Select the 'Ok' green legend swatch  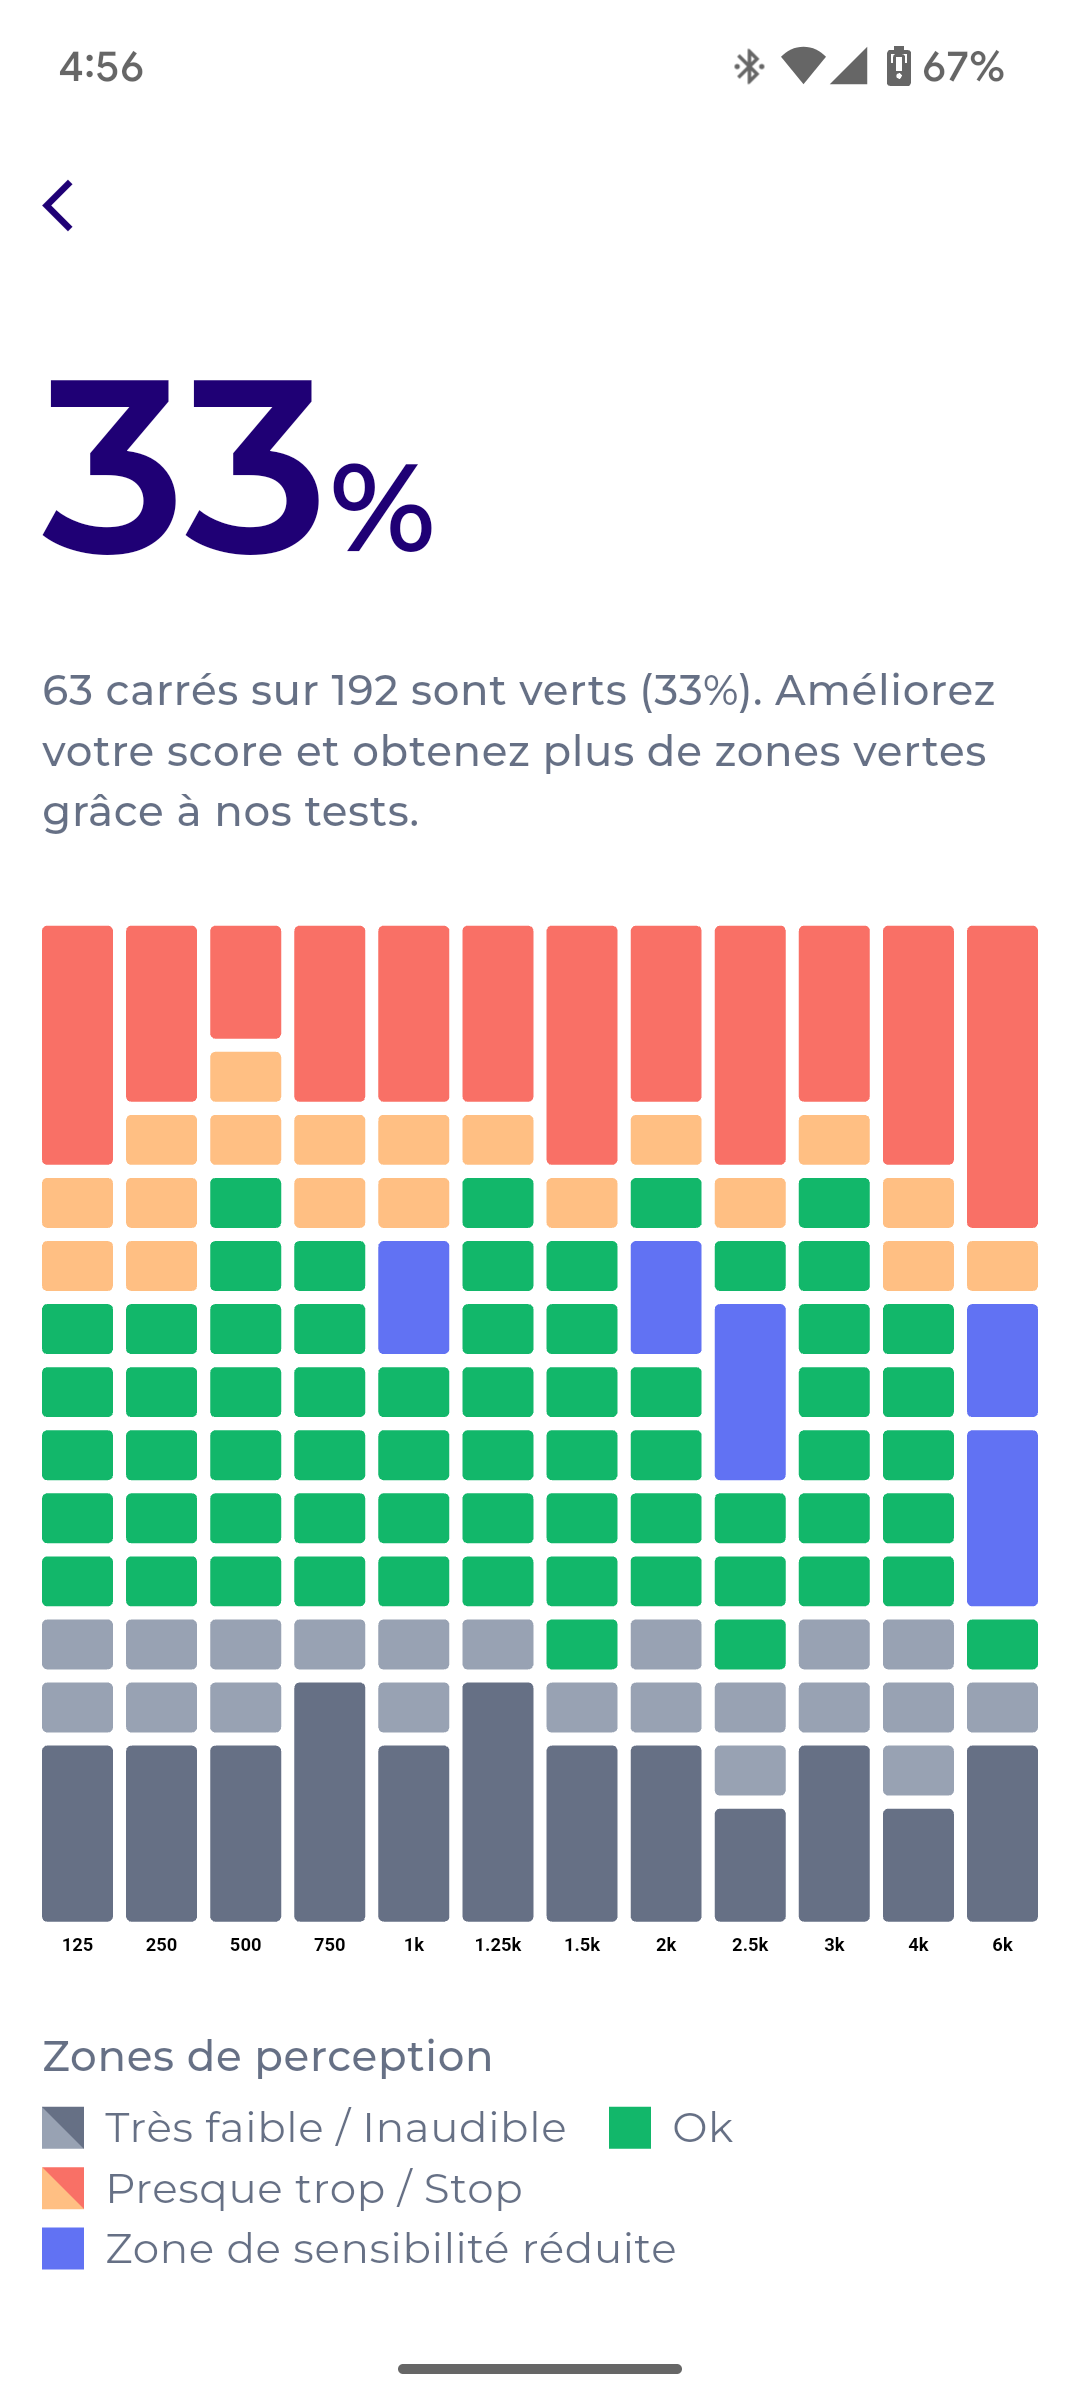629,2129
